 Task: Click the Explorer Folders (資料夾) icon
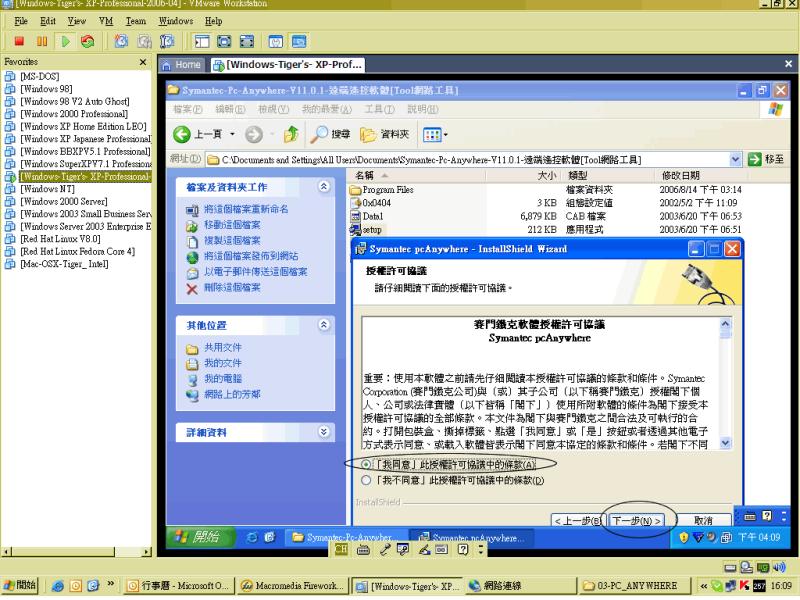(368, 135)
